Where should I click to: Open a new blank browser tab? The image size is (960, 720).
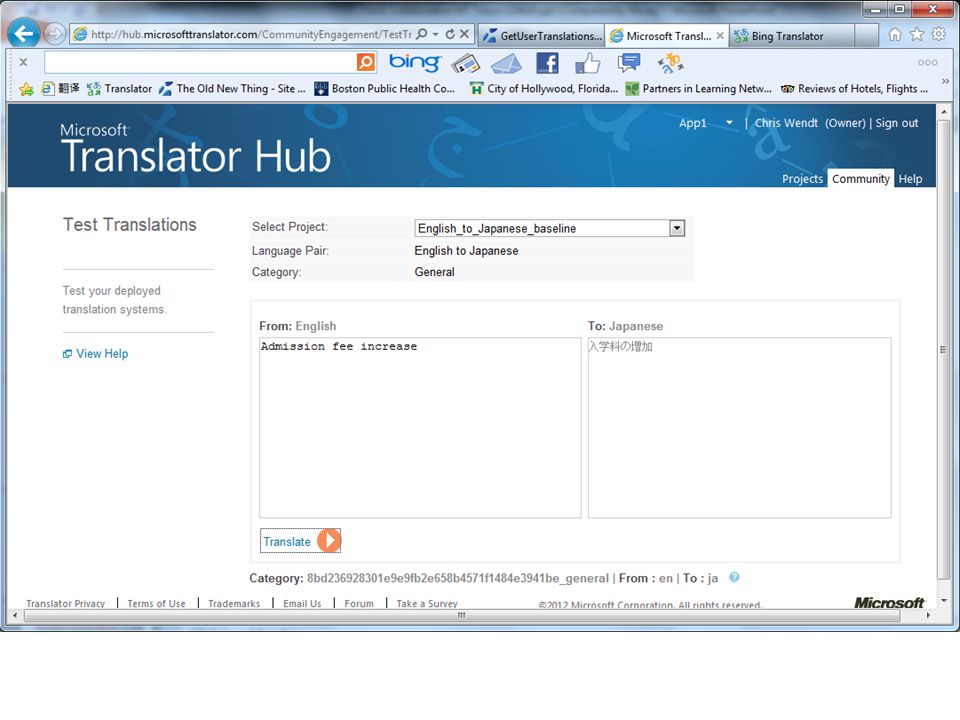(x=866, y=36)
